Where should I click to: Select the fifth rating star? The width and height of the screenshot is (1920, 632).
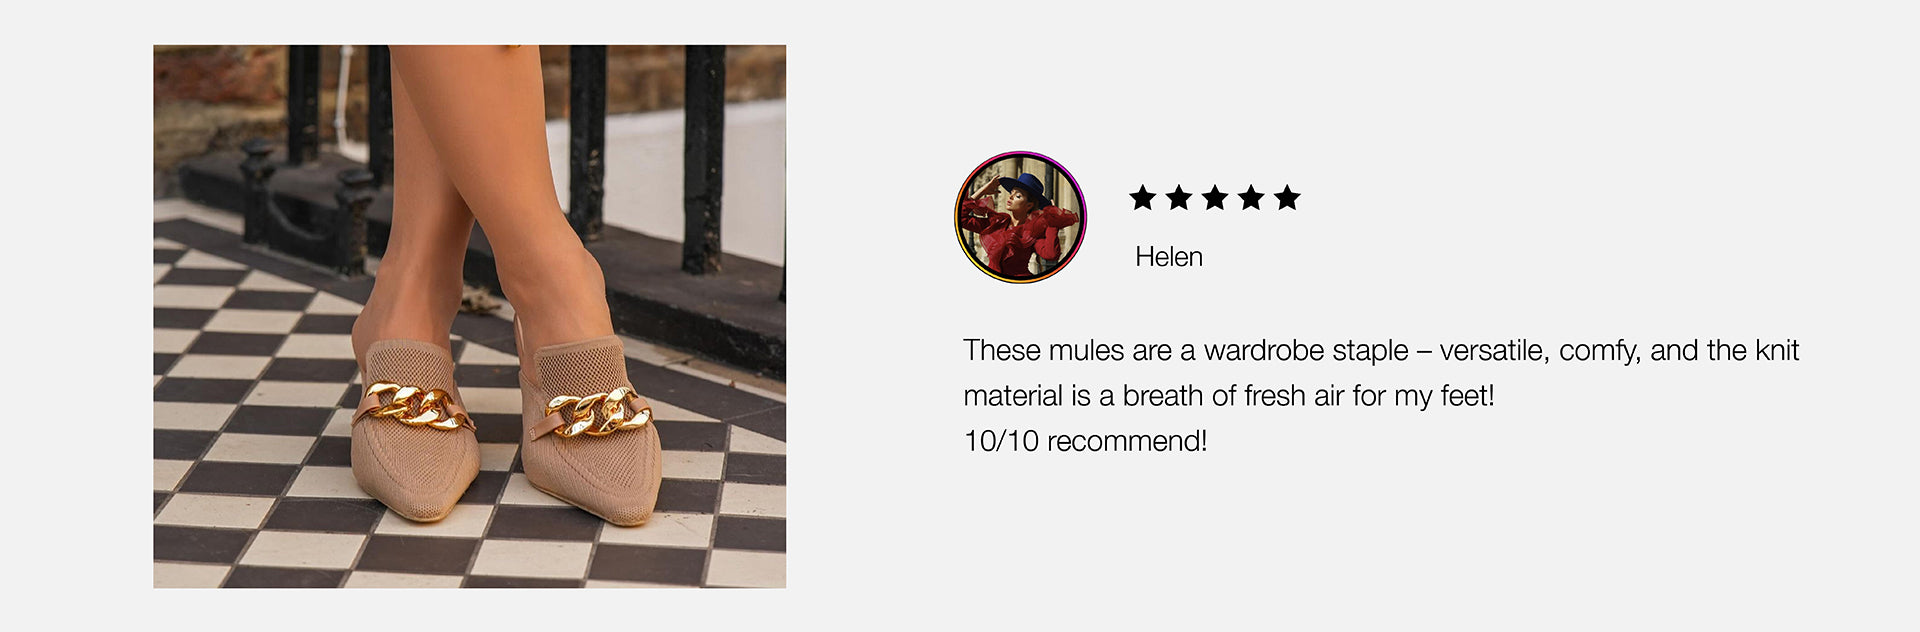click(x=1287, y=198)
